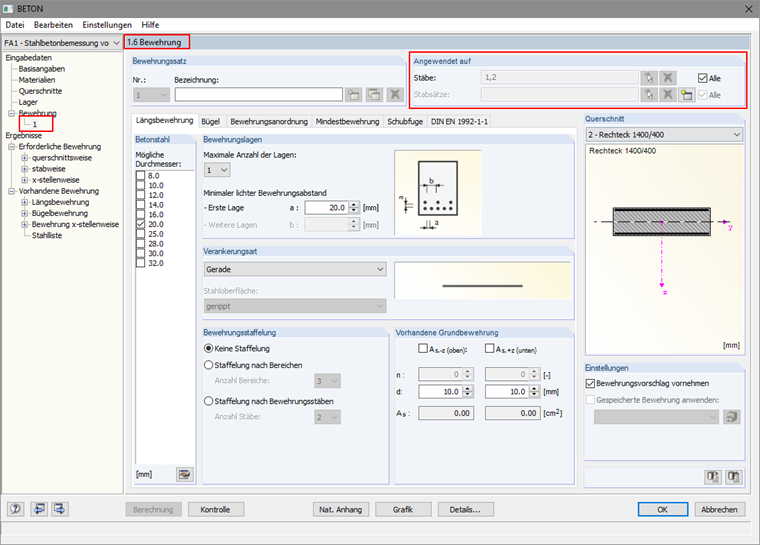
Task: Confirm with the OK button
Action: (x=663, y=509)
